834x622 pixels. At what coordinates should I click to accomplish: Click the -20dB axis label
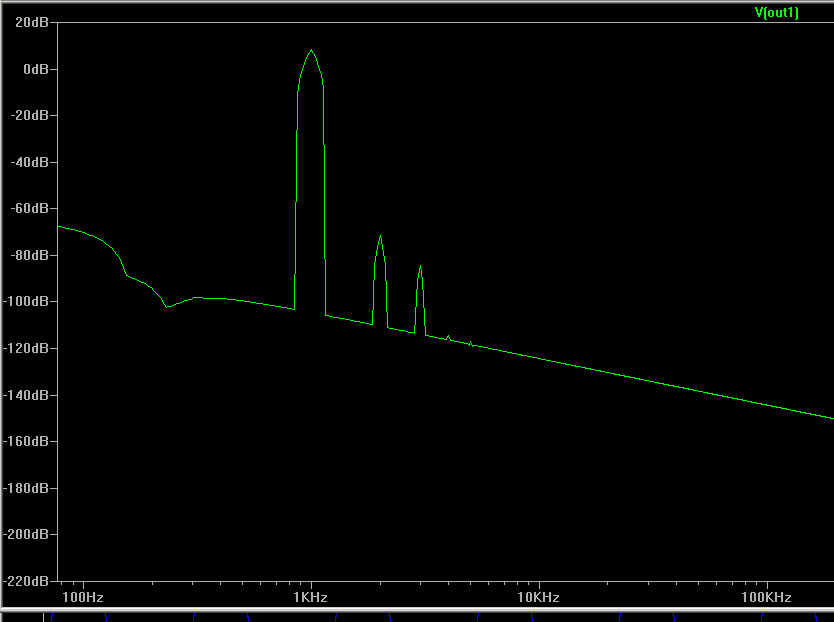pyautogui.click(x=30, y=115)
